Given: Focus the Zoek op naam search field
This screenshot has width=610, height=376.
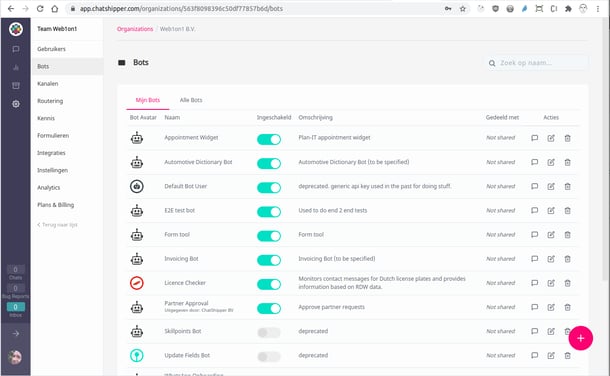Looking at the screenshot, I should click(537, 63).
